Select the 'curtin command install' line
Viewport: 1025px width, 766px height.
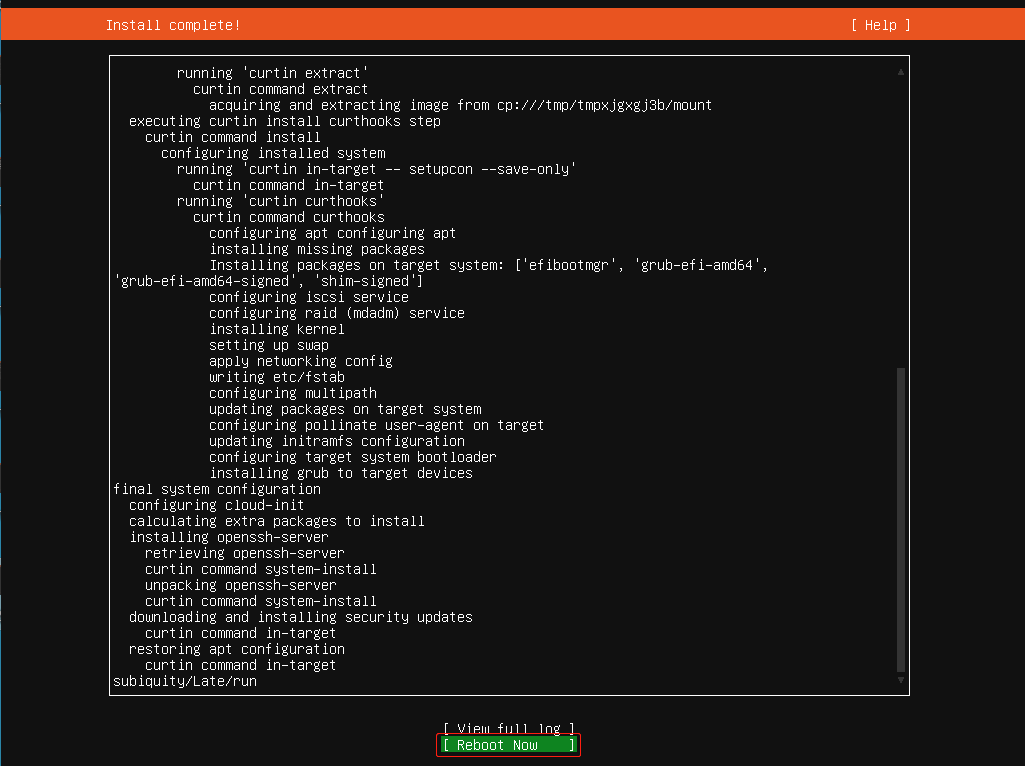(233, 137)
